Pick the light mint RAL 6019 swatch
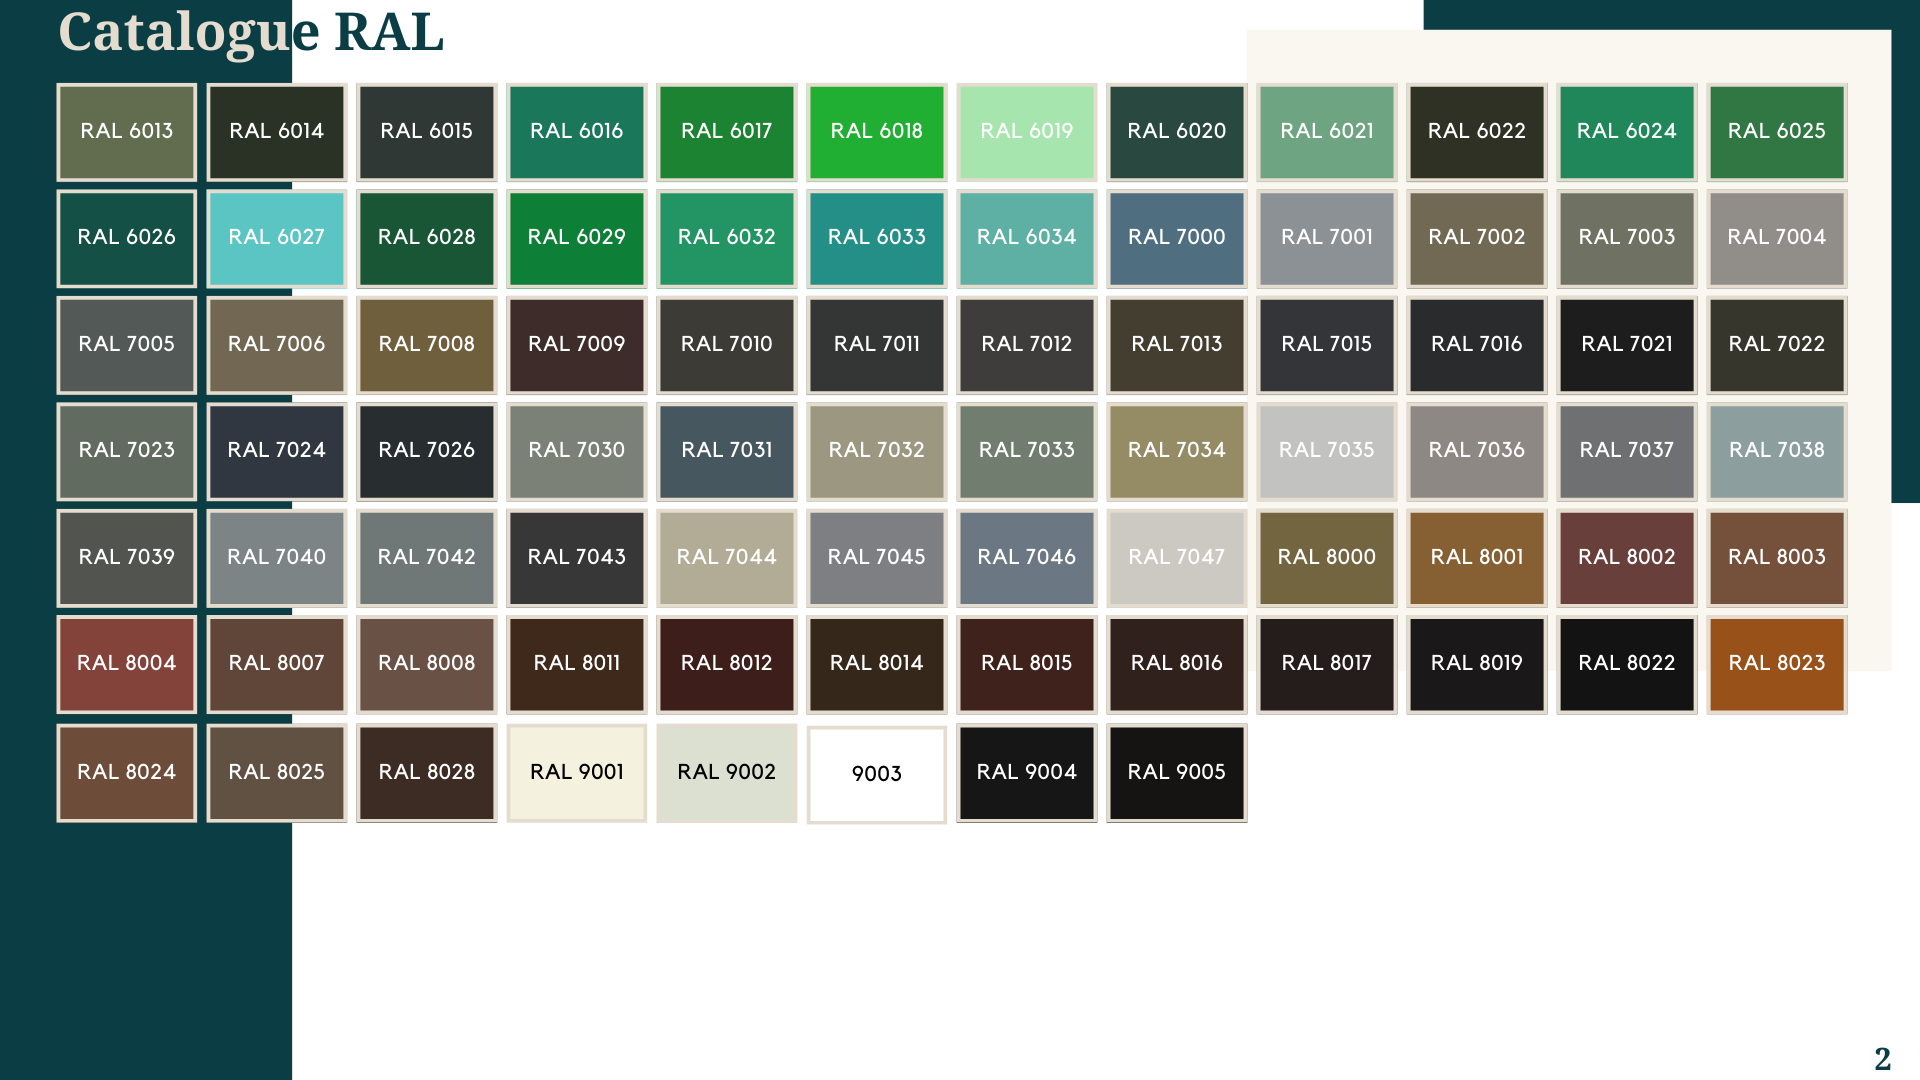 [x=1027, y=132]
